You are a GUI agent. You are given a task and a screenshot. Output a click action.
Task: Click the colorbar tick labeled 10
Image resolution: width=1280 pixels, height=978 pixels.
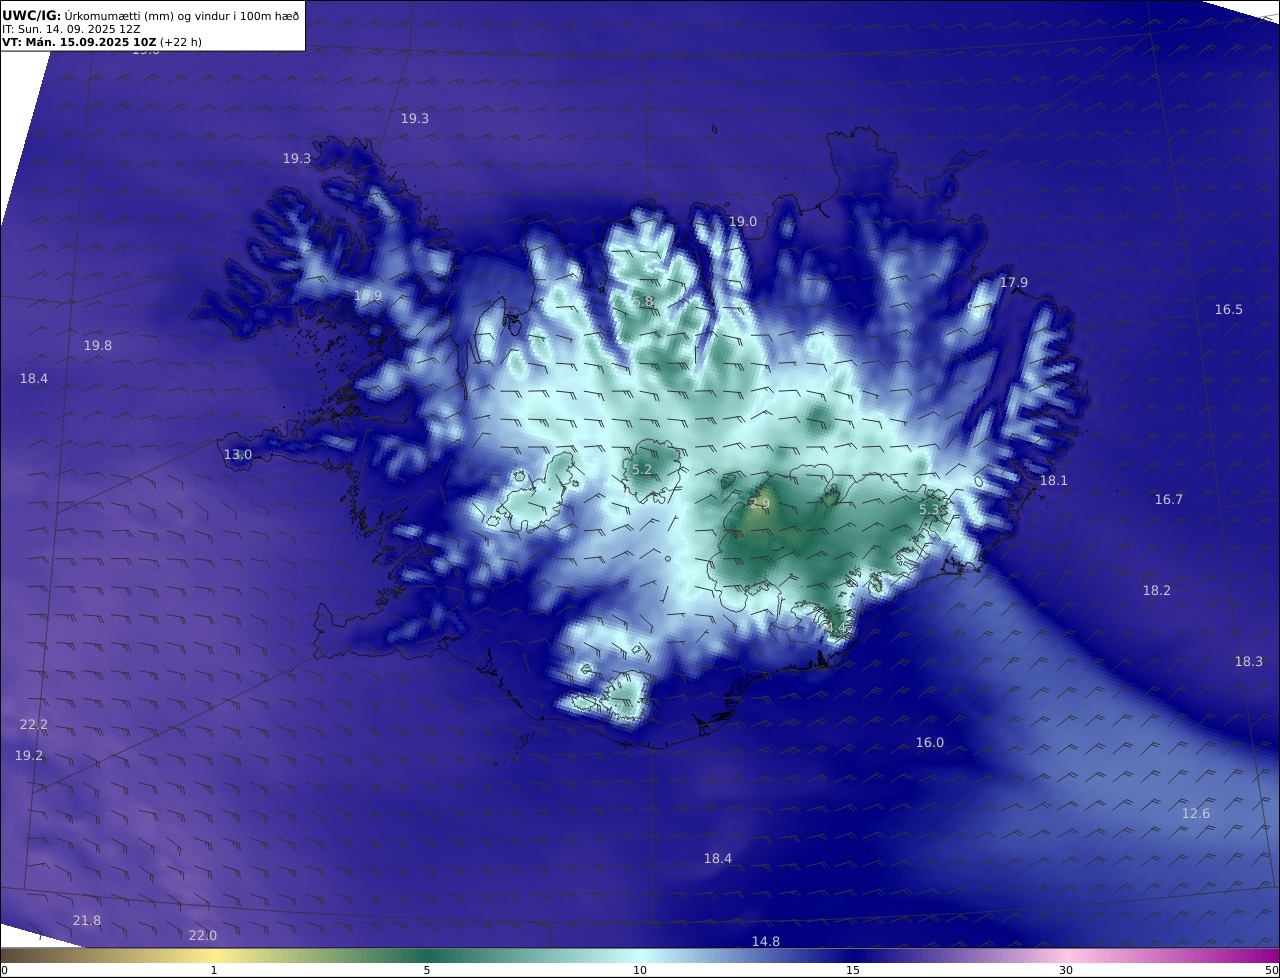[640, 970]
